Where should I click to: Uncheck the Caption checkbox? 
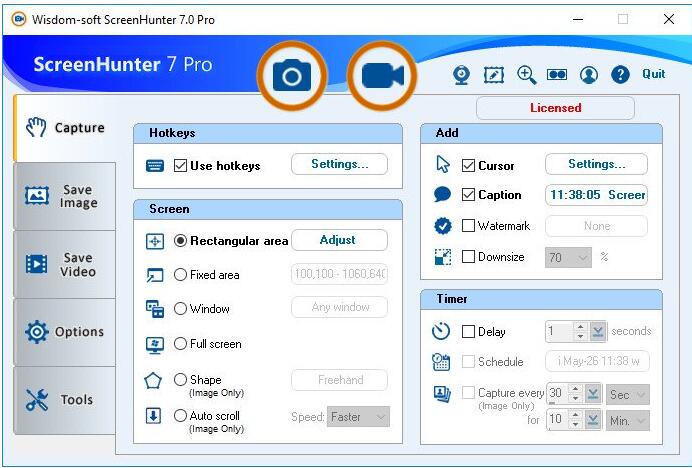(x=468, y=195)
